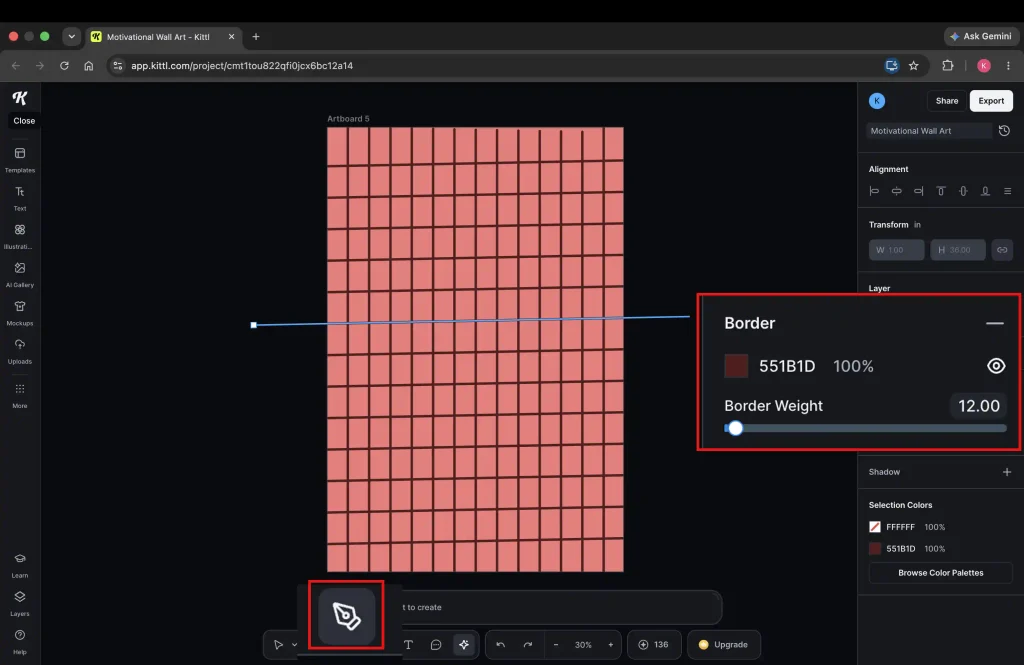Image resolution: width=1024 pixels, height=665 pixels.
Task: Open a new browser tab
Action: click(256, 37)
